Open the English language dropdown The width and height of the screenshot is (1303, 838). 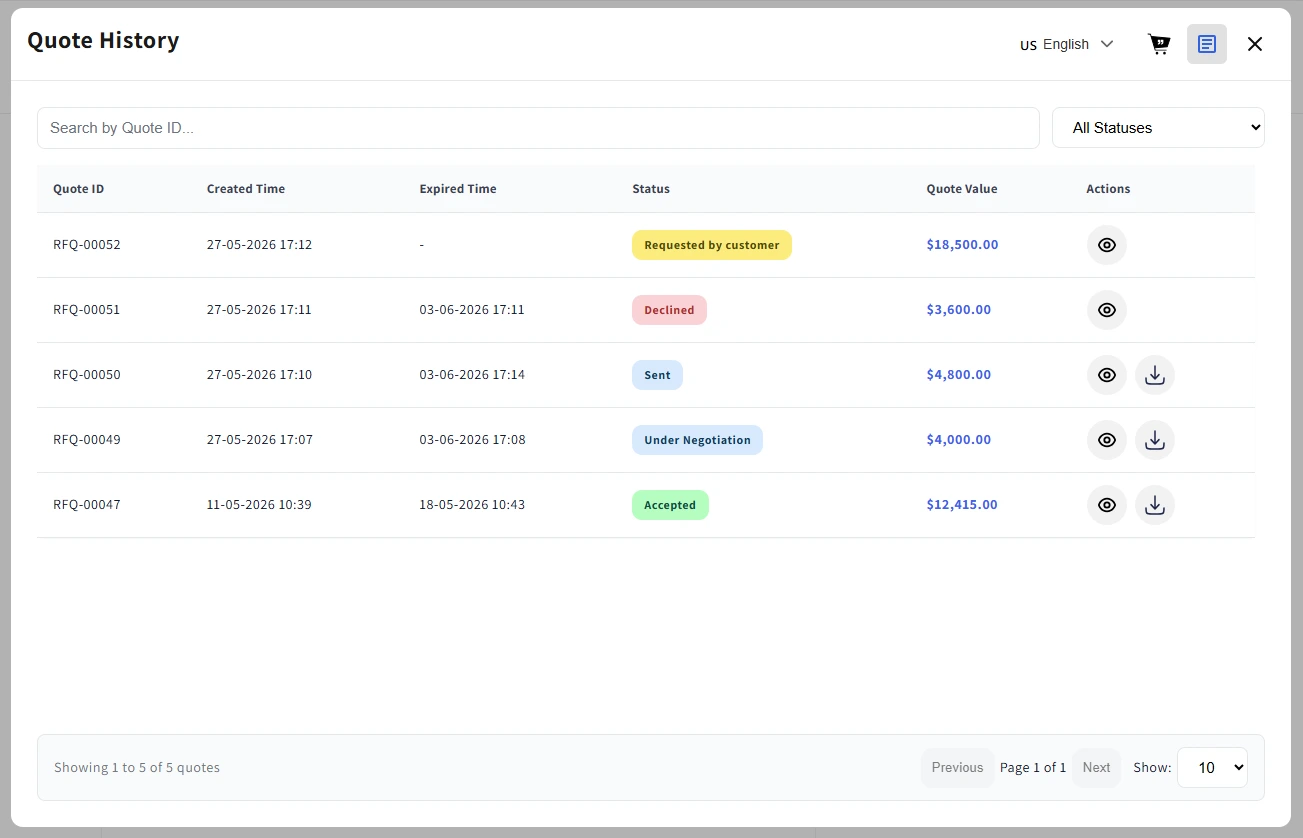click(1066, 44)
